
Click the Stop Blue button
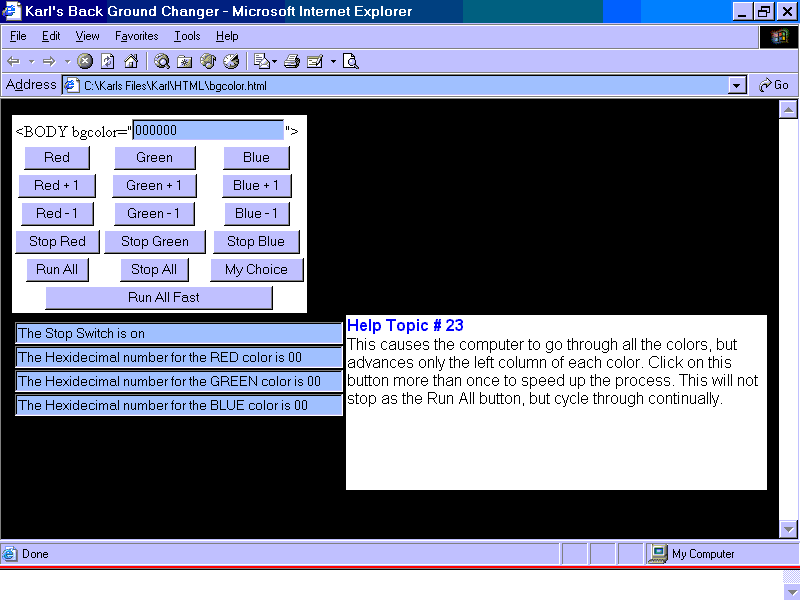pyautogui.click(x=256, y=242)
